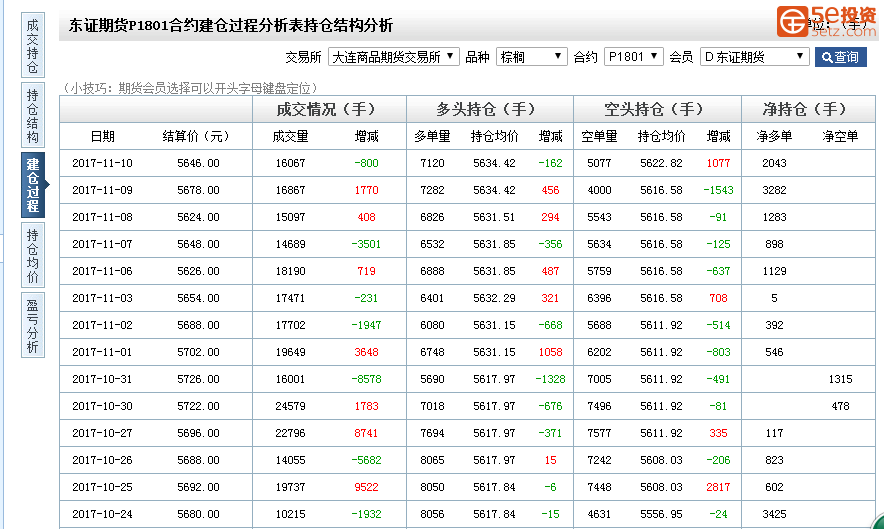
Task: Click the 净多单 column header
Action: click(x=774, y=136)
